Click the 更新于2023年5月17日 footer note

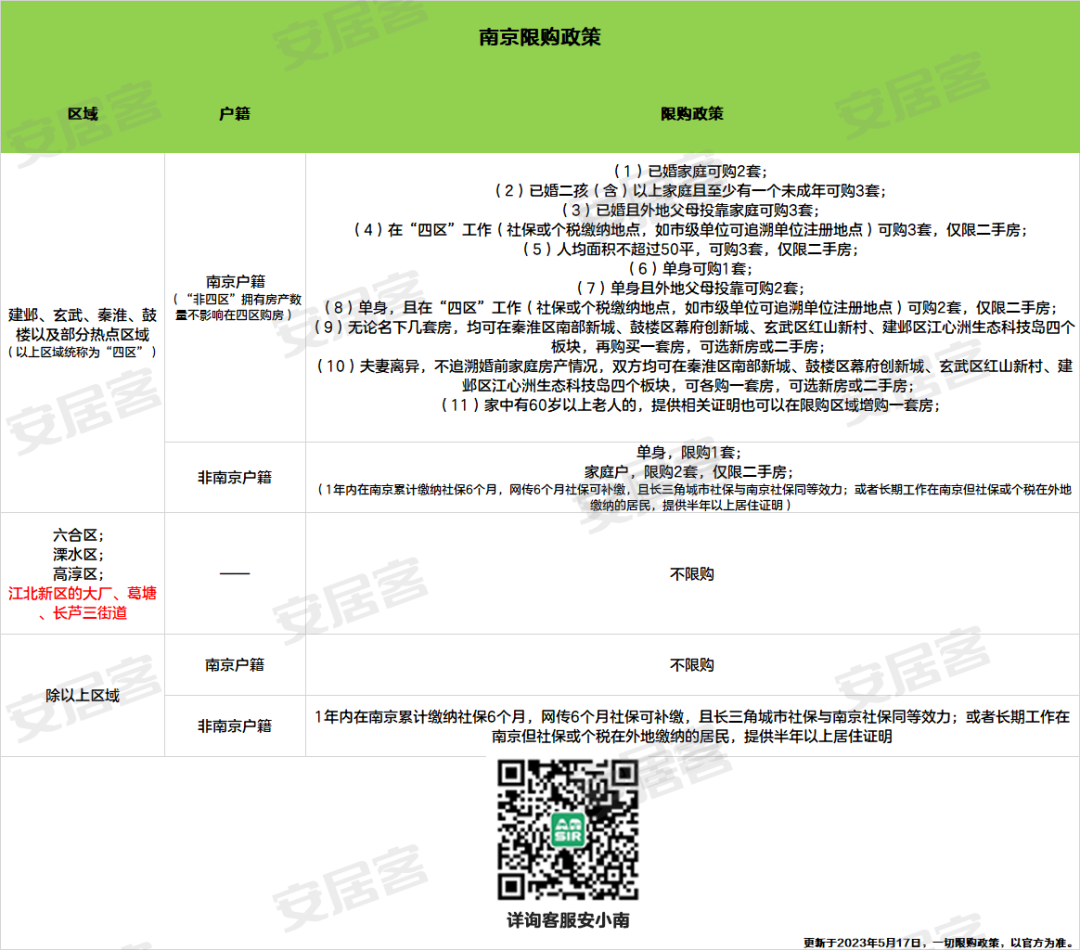tap(937, 942)
